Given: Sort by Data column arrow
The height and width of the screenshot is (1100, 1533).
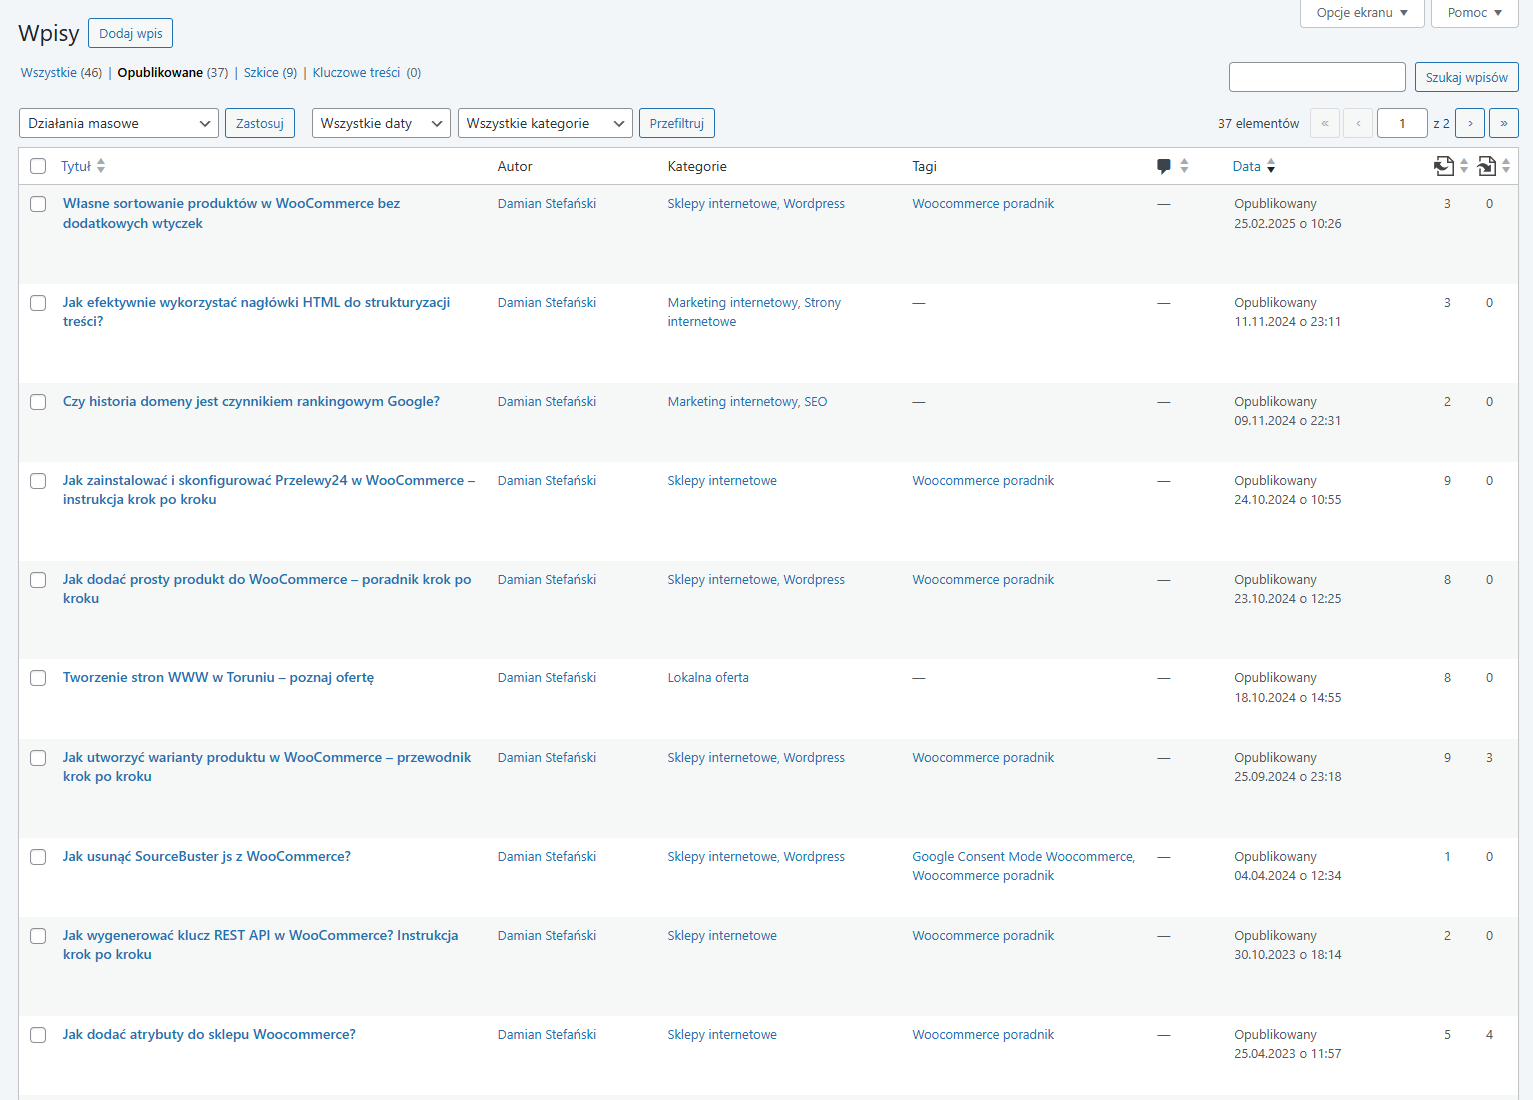Looking at the screenshot, I should click(1271, 166).
